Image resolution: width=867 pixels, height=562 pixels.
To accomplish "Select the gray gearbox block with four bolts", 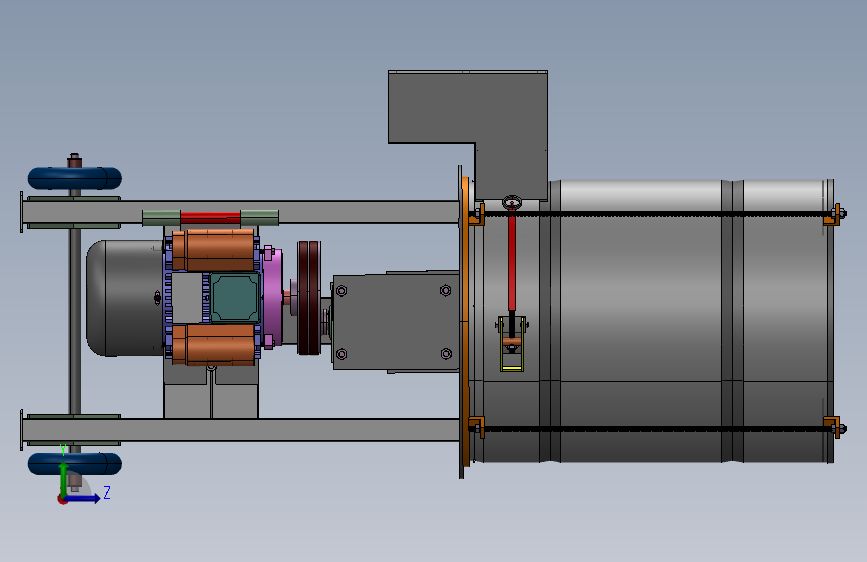I will (396, 322).
